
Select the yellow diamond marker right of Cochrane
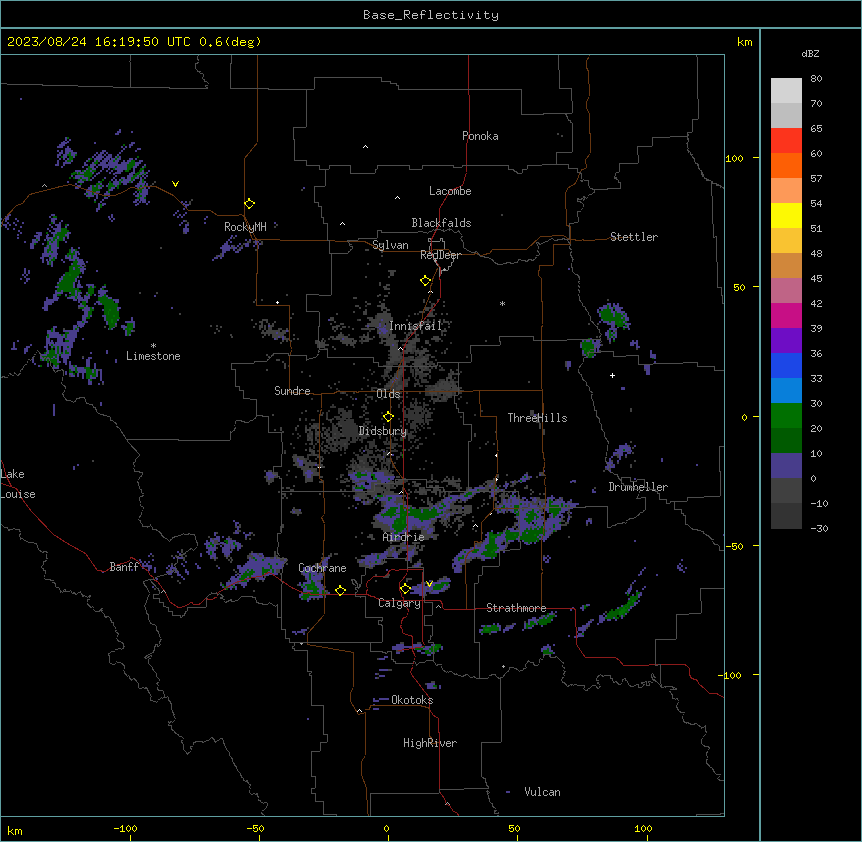(x=340, y=590)
